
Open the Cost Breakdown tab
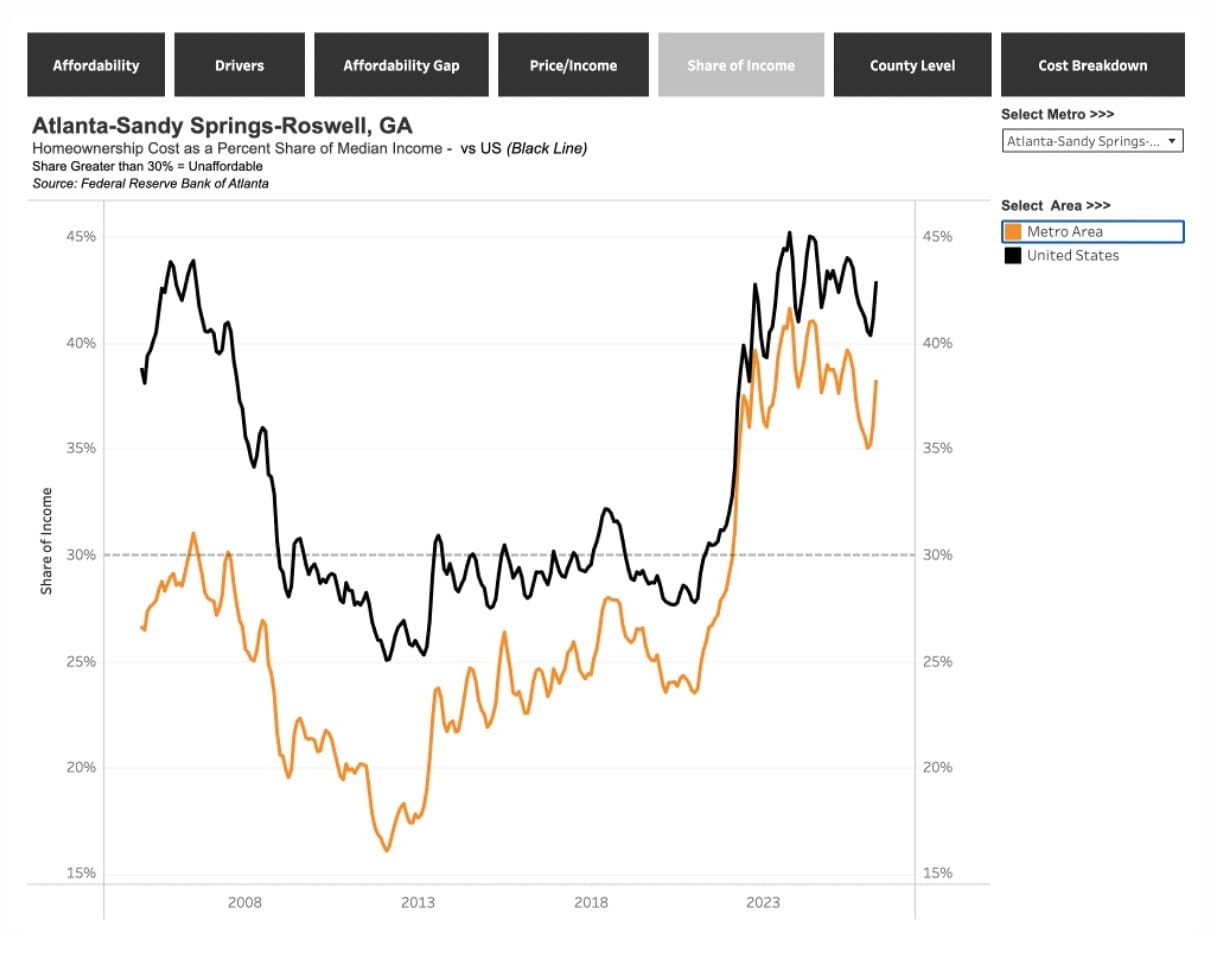point(1093,65)
